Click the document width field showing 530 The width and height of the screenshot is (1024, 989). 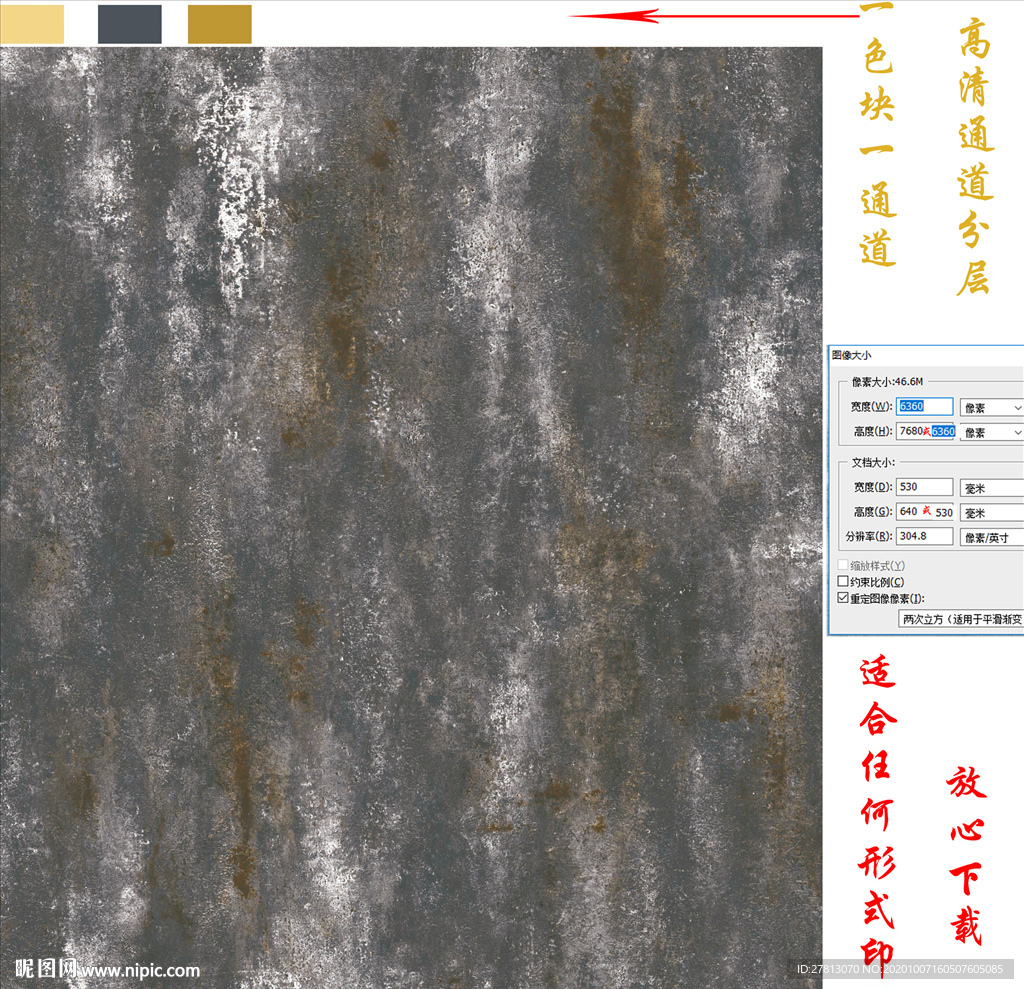click(x=924, y=487)
